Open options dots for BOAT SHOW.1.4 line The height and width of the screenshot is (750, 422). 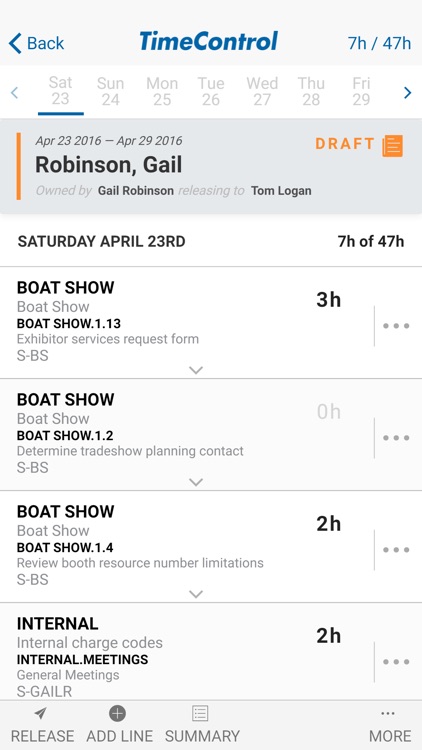396,550
